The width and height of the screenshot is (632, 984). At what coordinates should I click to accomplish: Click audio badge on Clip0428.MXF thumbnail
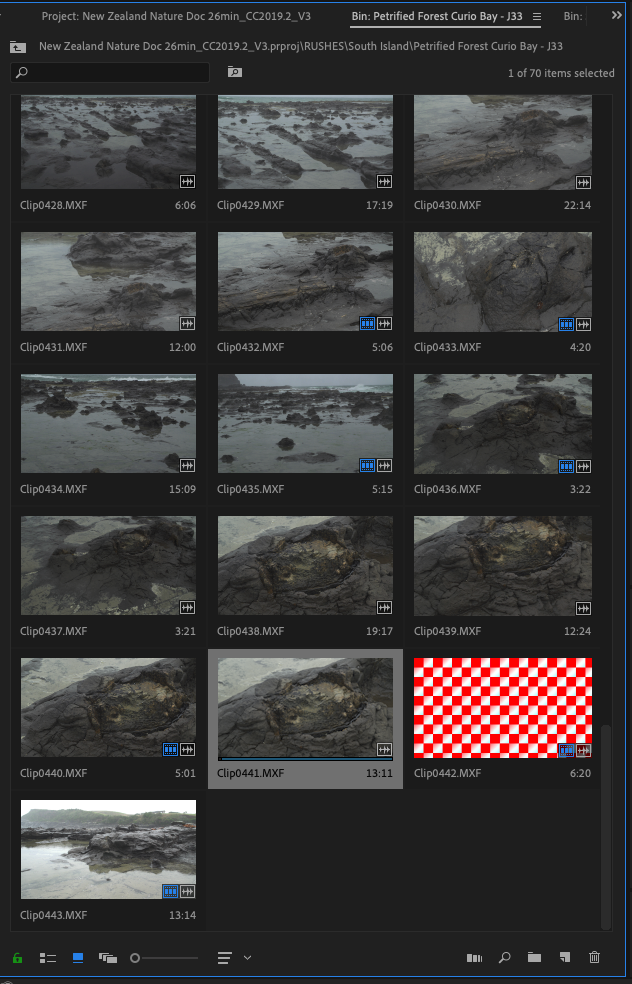click(x=187, y=181)
